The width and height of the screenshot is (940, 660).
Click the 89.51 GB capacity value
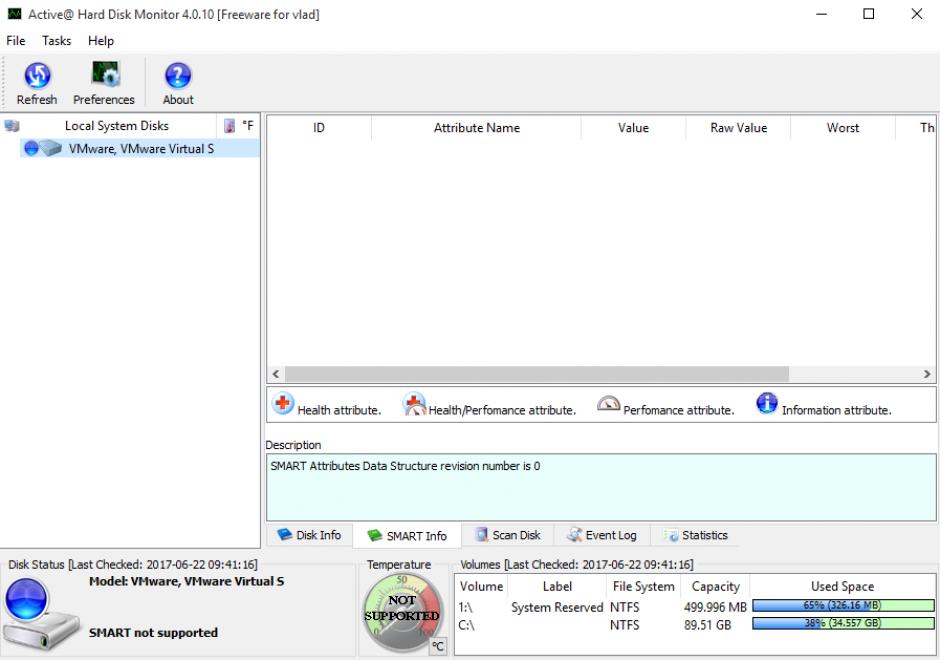point(707,625)
